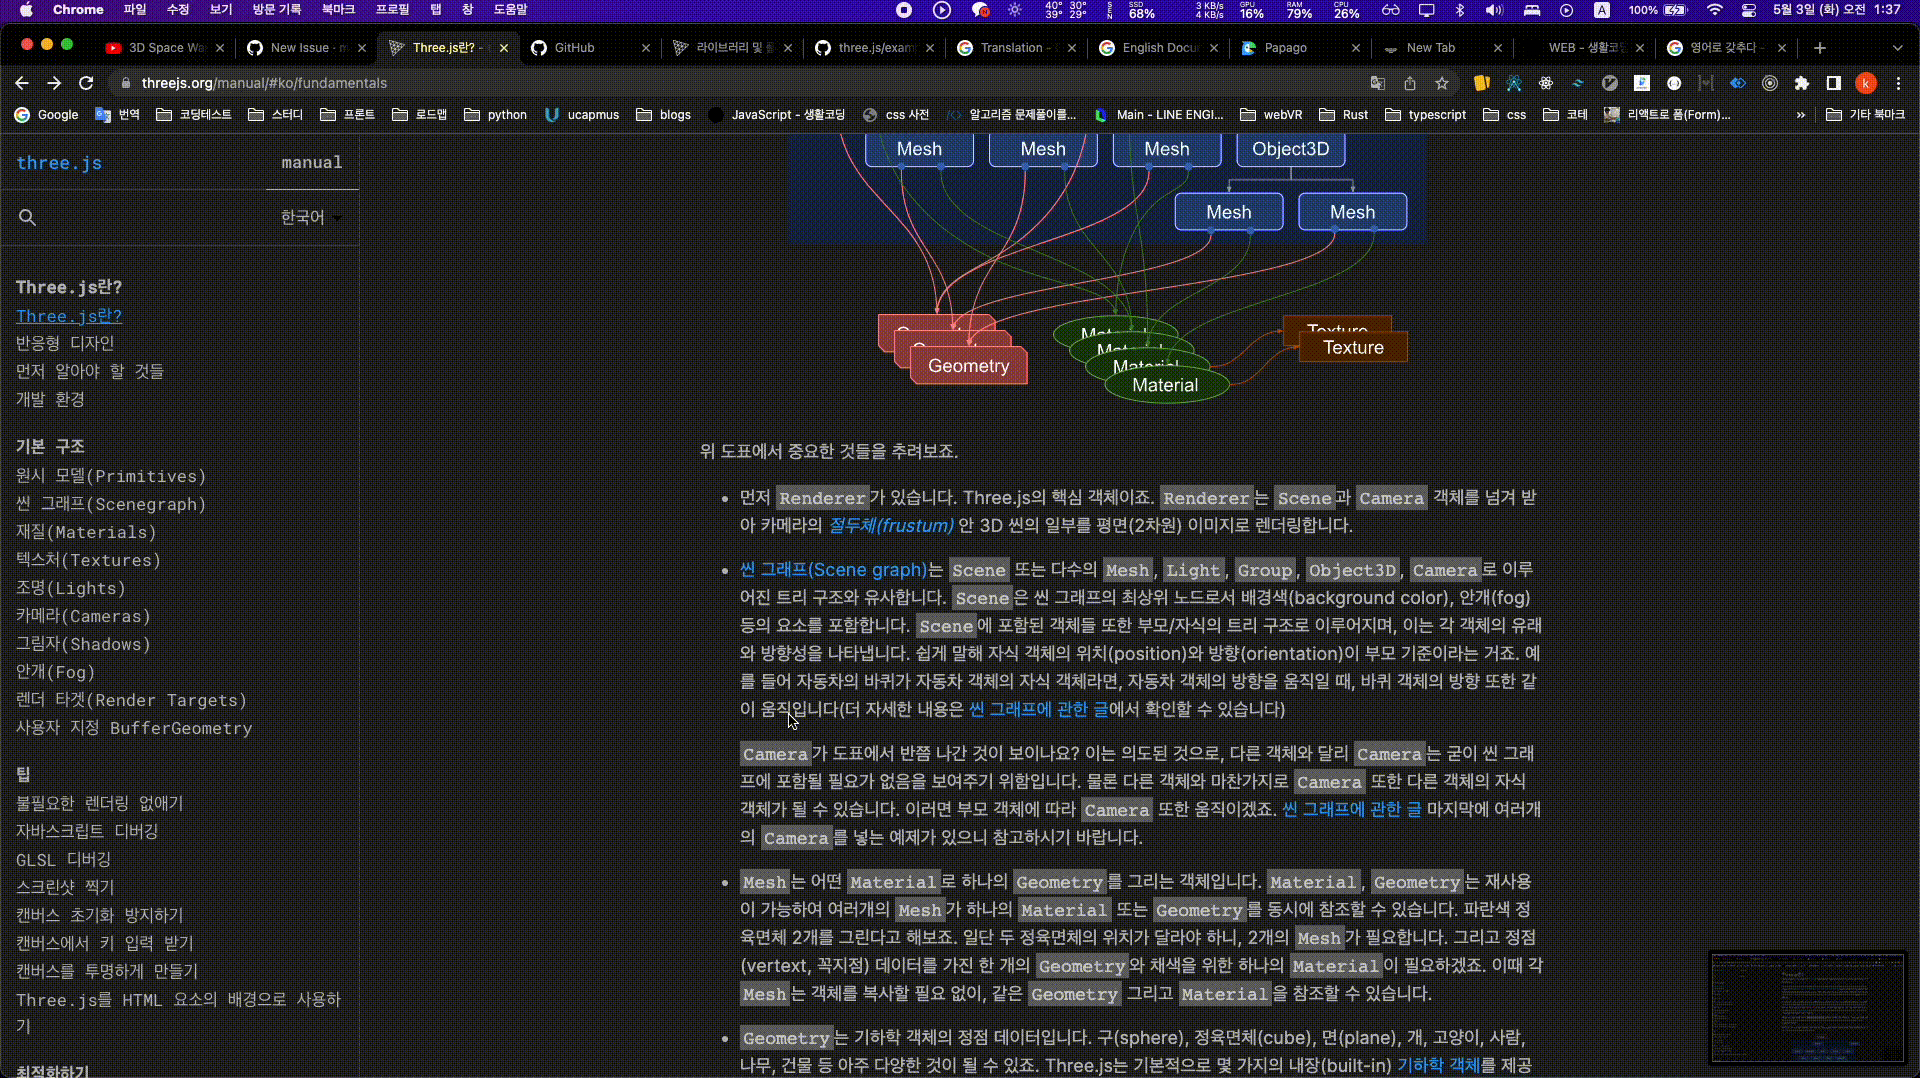Follow the 절두체(frustum) link in the article
Viewport: 1920px width, 1078px height.
click(891, 525)
